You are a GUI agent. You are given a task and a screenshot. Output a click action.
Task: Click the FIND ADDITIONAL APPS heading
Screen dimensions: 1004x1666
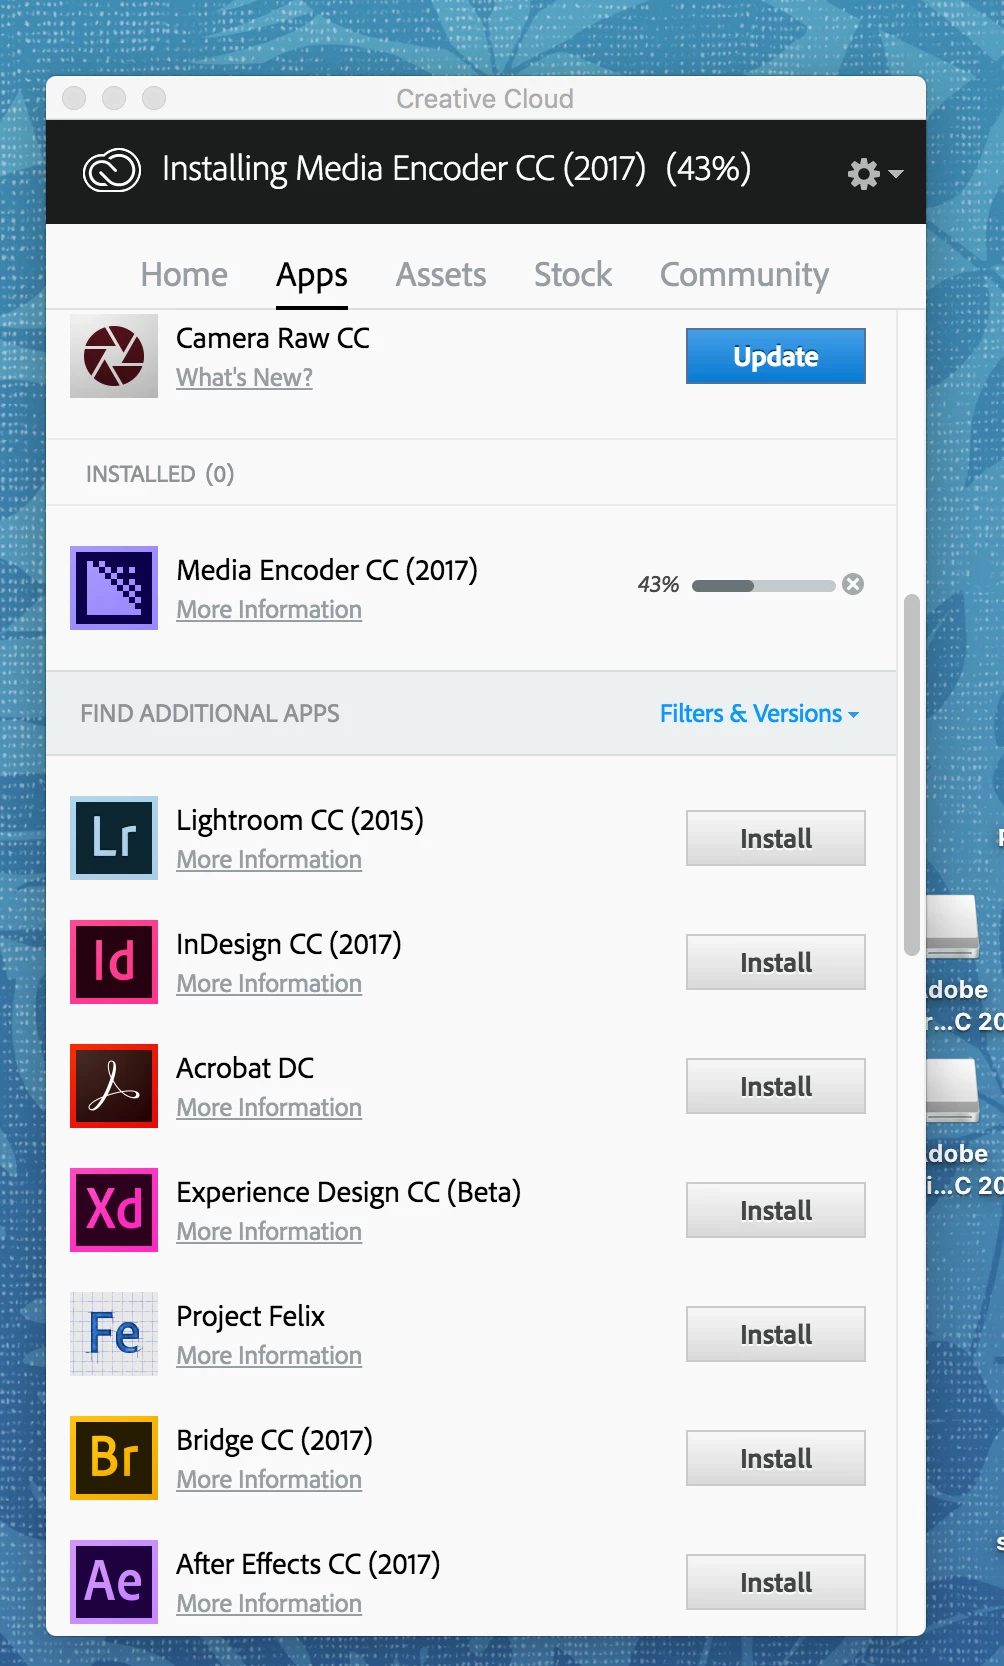[x=210, y=714]
